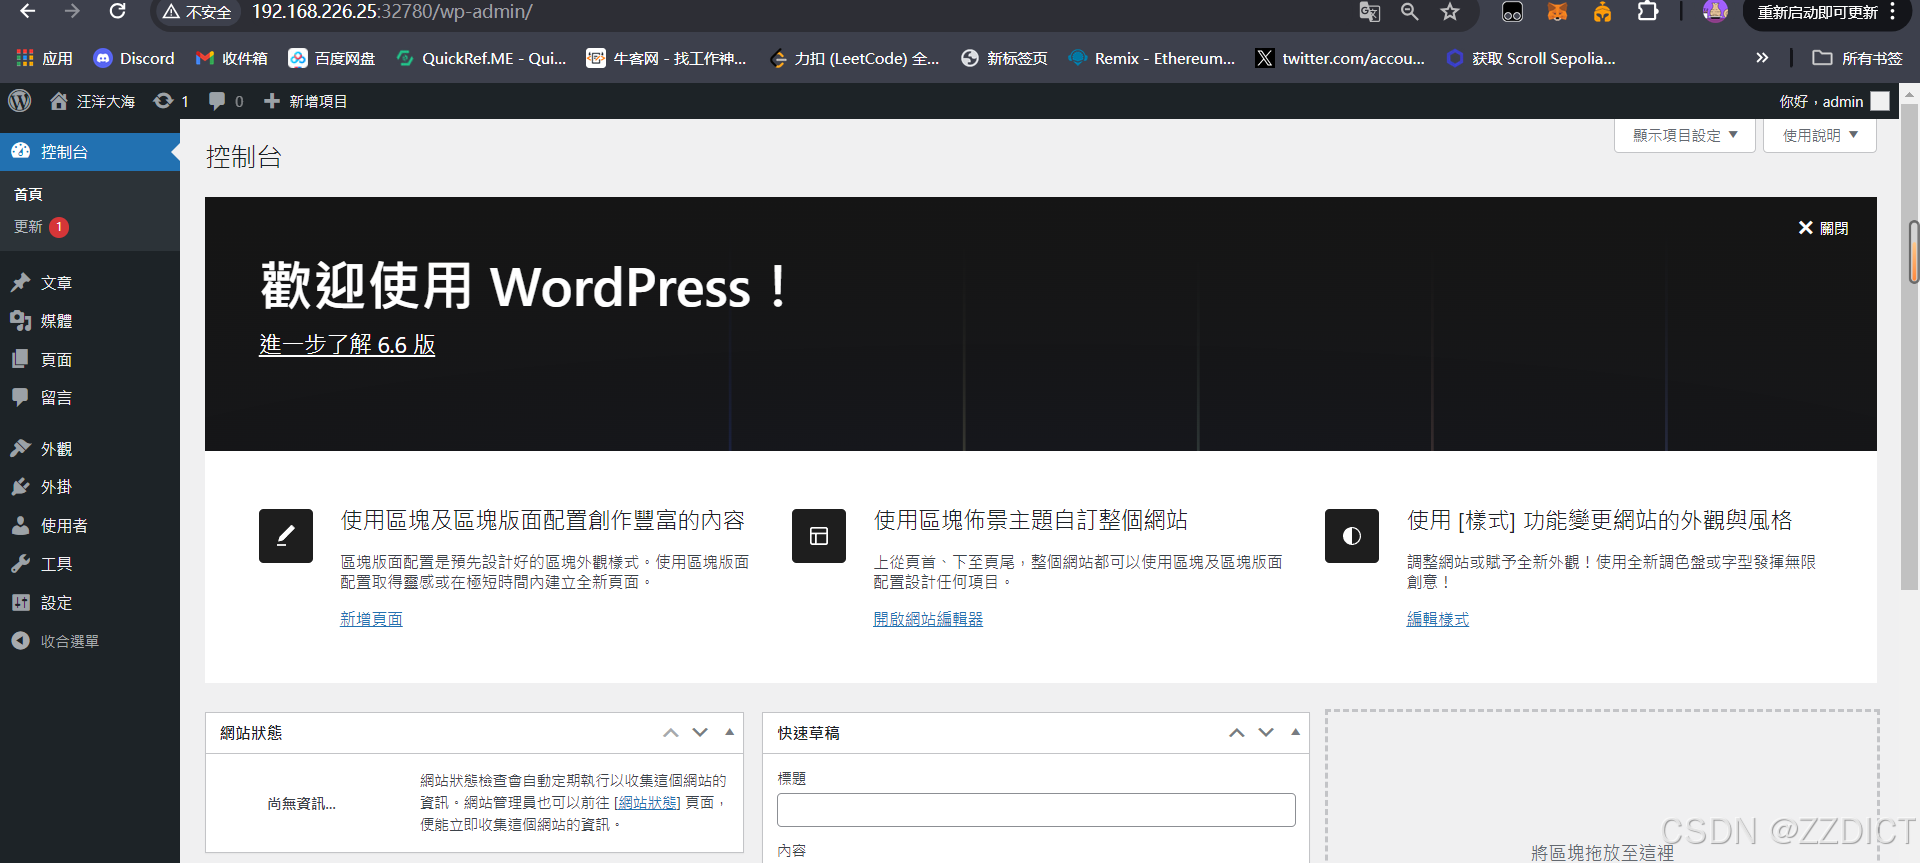Open 首頁 submenu item
The image size is (1920, 863).
tap(28, 194)
